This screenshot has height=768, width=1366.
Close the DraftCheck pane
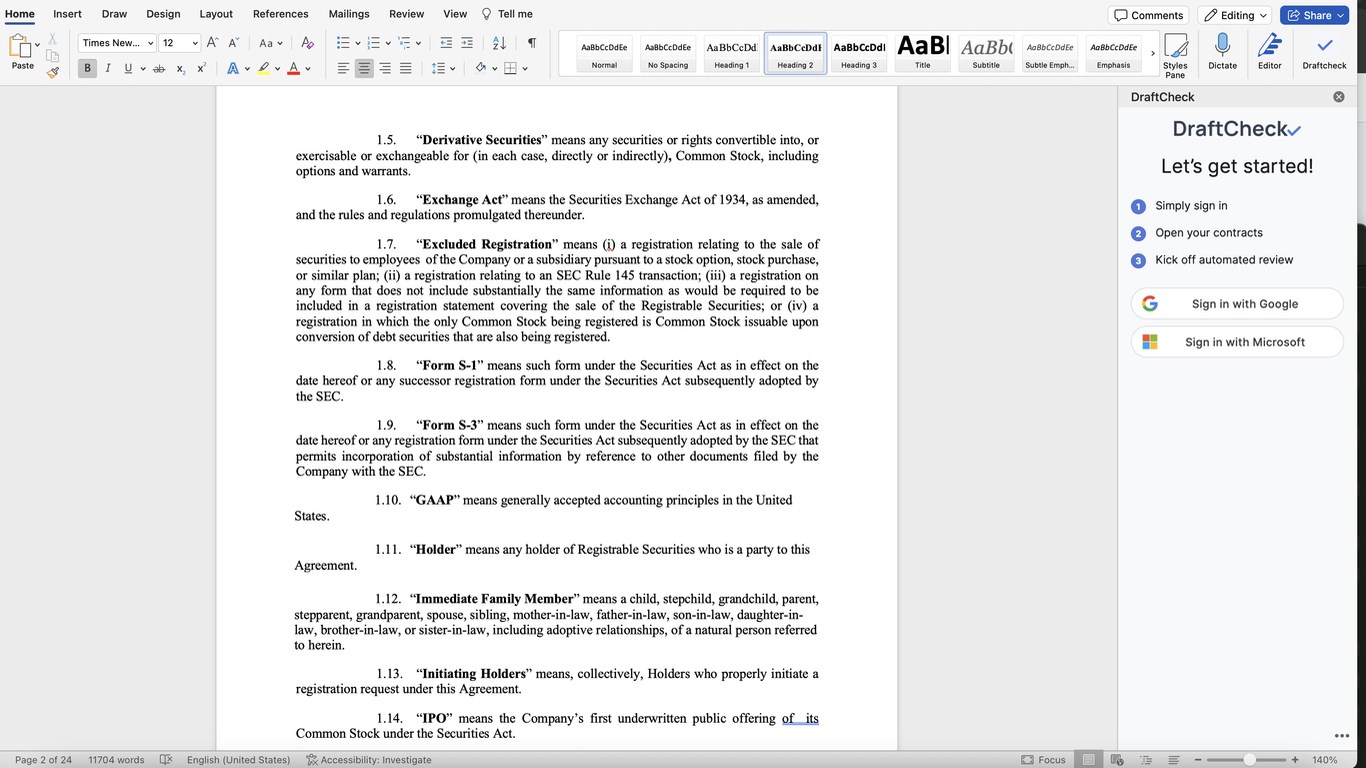(x=1339, y=97)
